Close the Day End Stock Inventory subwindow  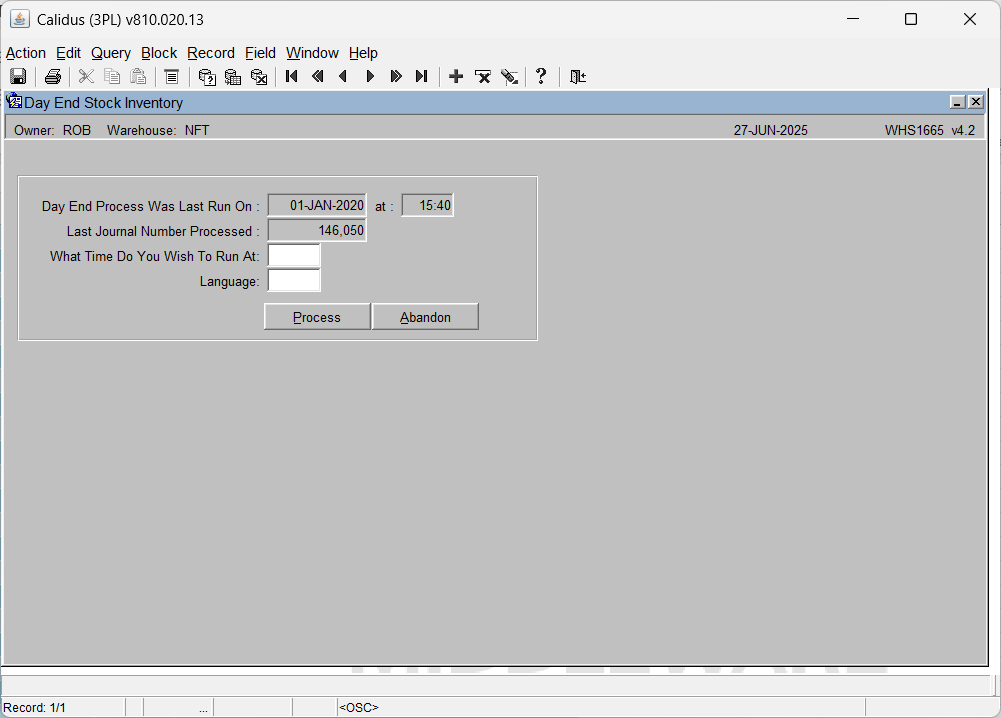(x=976, y=102)
